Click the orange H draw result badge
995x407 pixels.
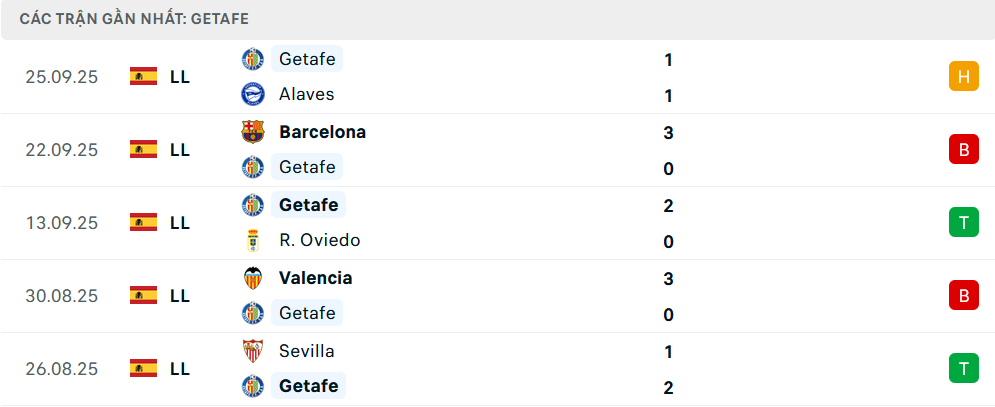click(x=963, y=76)
